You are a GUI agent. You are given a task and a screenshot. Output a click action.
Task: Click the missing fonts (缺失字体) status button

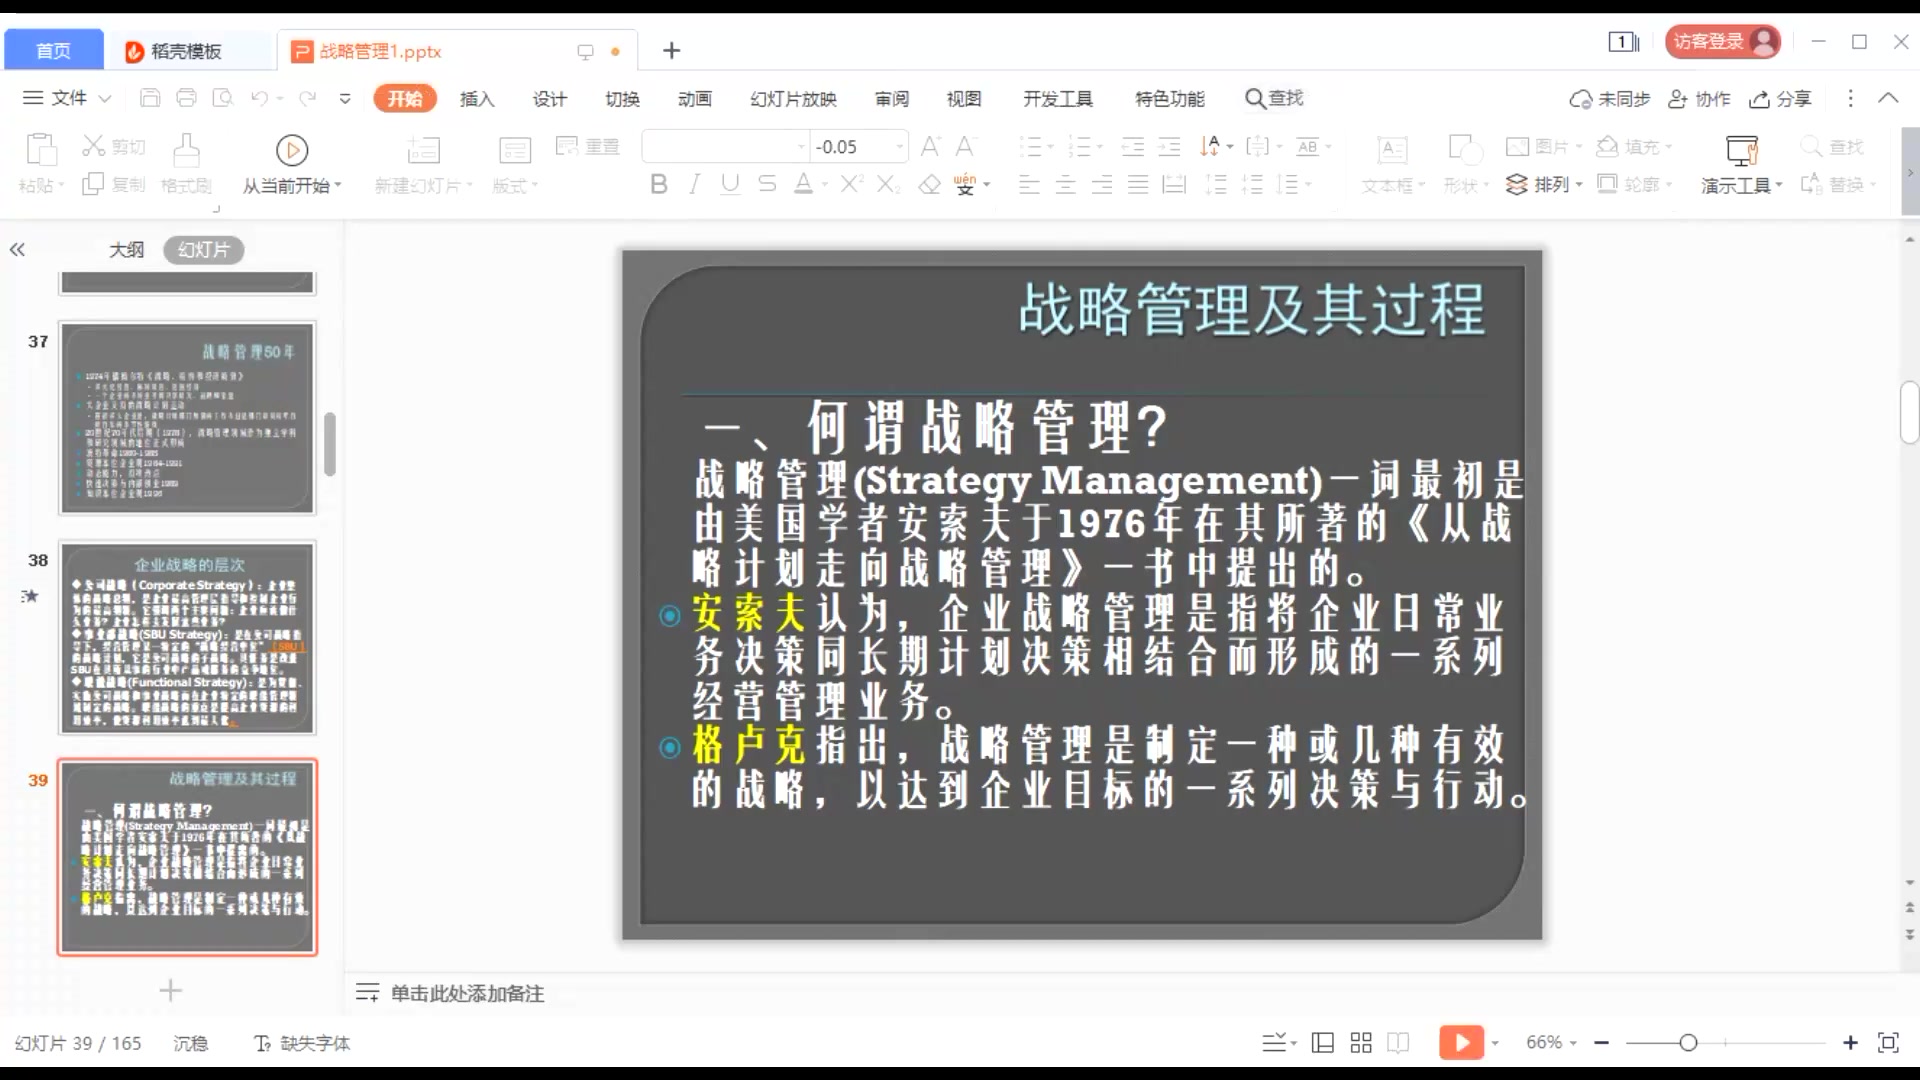point(302,1043)
